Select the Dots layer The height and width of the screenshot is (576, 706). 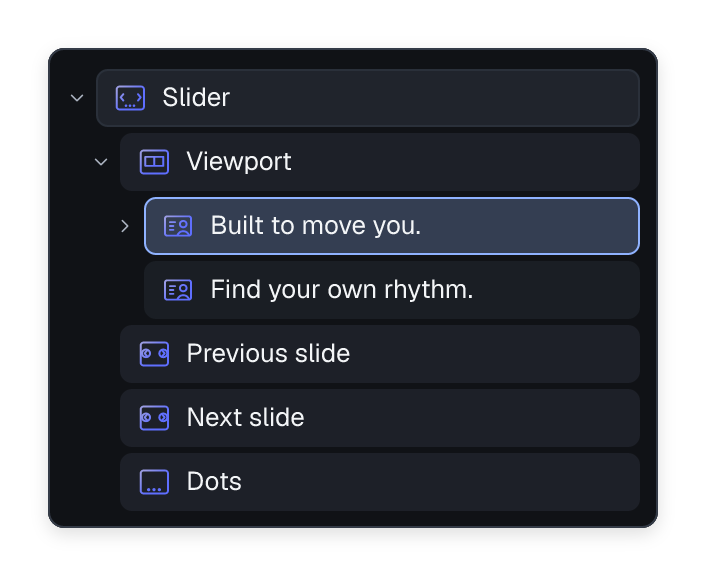pos(380,482)
